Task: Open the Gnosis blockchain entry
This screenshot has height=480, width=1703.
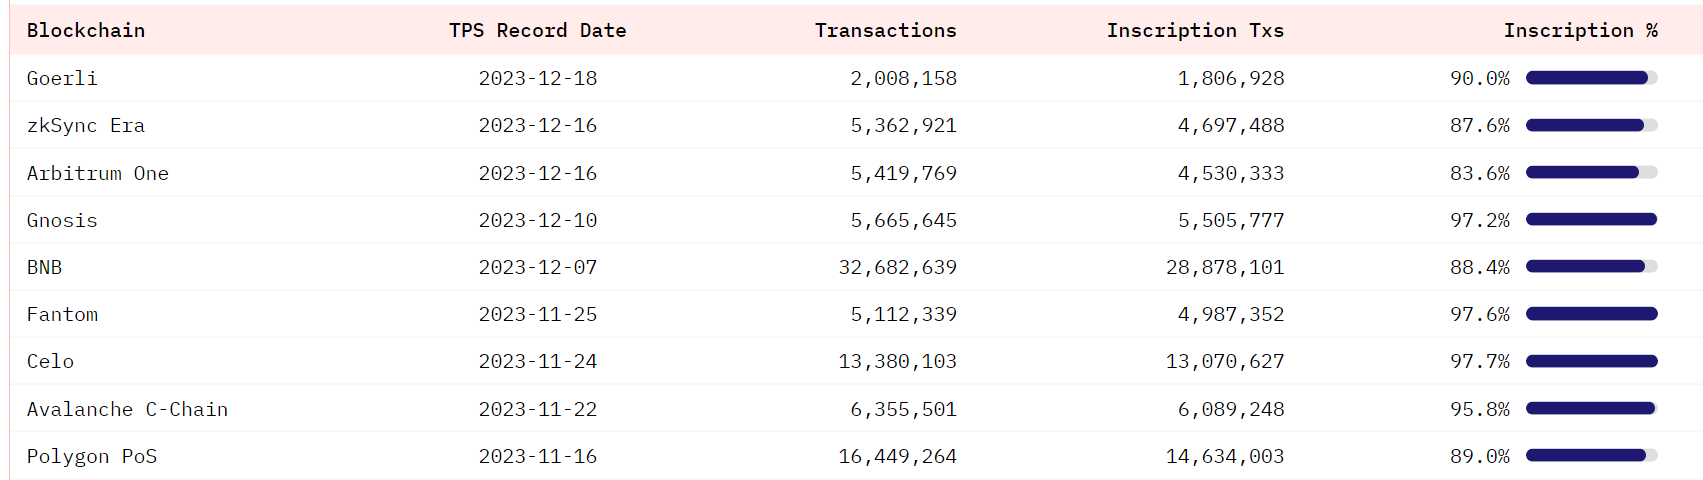Action: (x=62, y=220)
